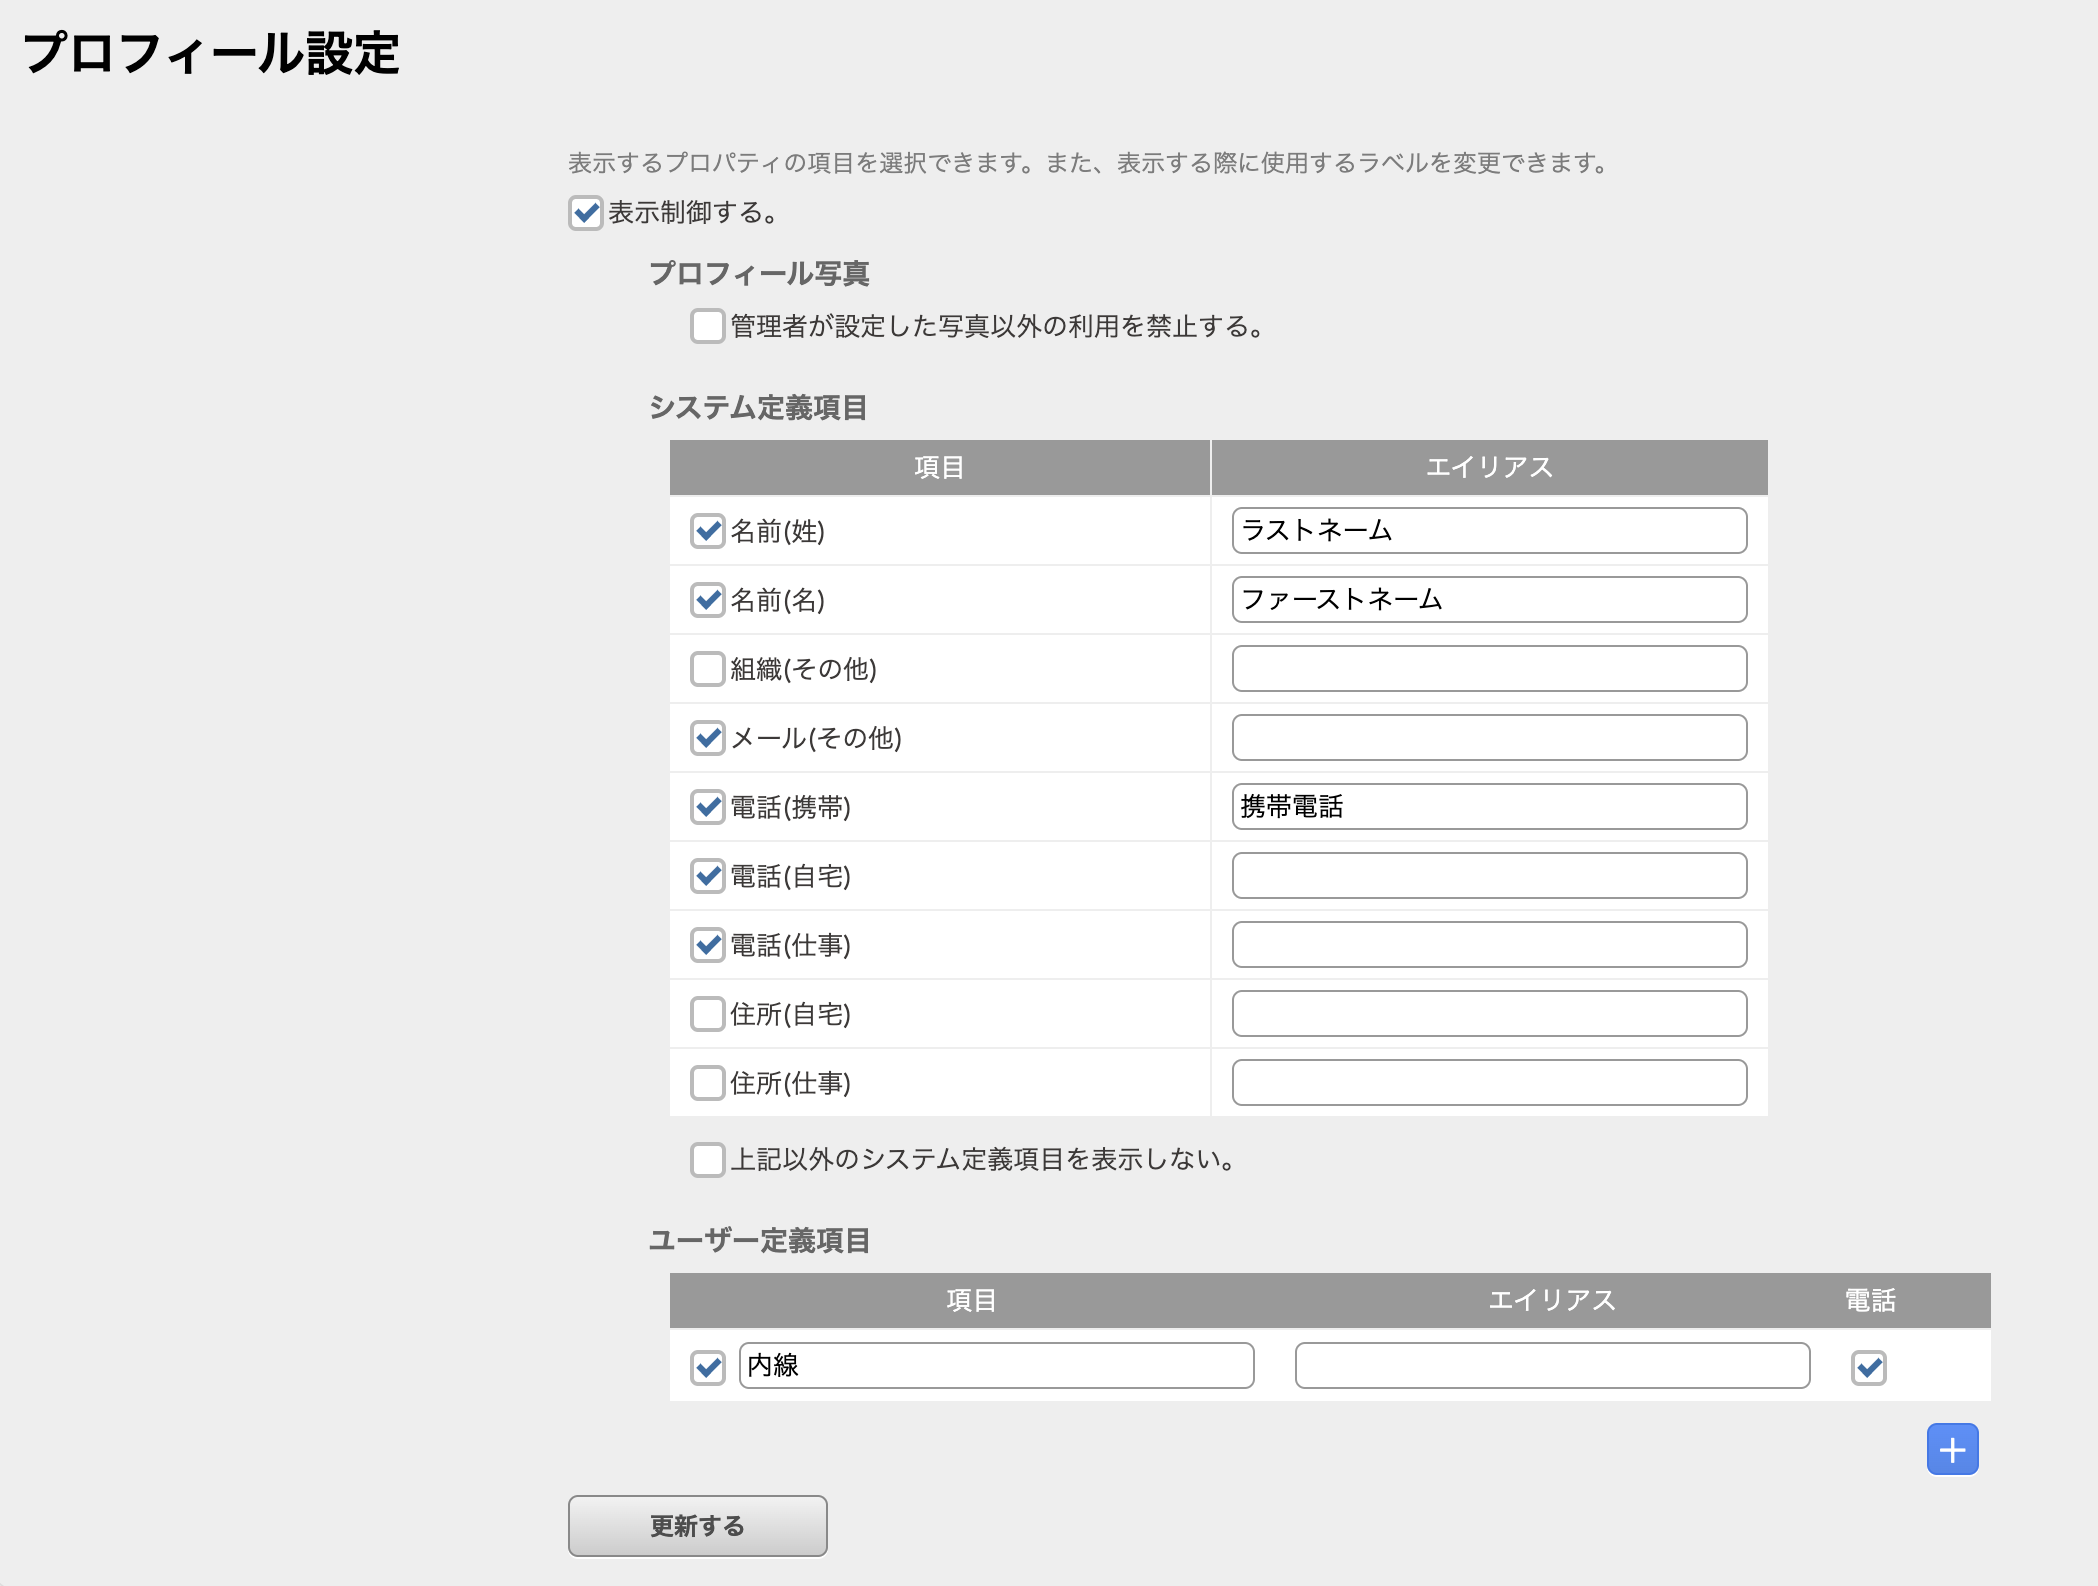Check hiding of other system-defined items
Screen dimensions: 2098x1586
coord(707,1160)
